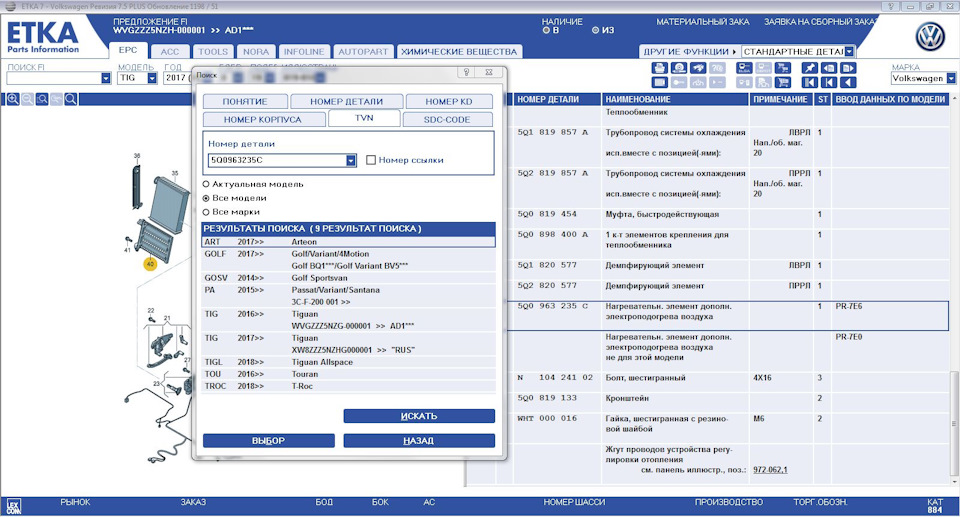Screen dimensions: 960x517
Task: Select the ПОНЯТИЕ search tab
Action: (x=245, y=102)
